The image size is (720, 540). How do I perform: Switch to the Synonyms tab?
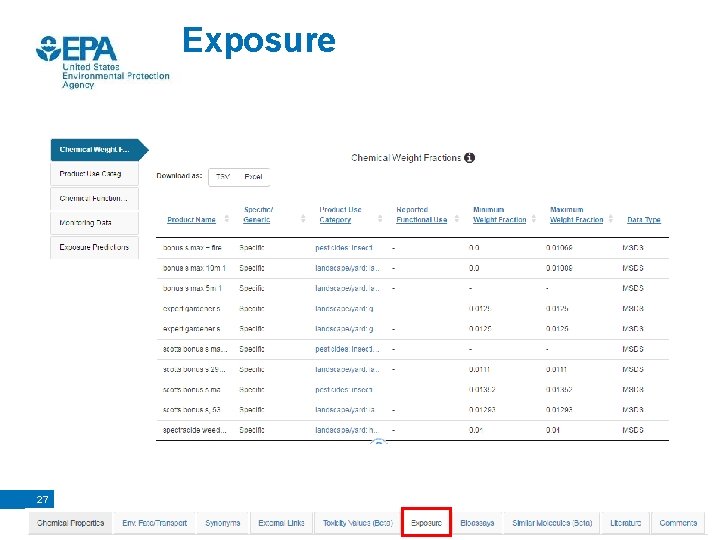[x=223, y=523]
